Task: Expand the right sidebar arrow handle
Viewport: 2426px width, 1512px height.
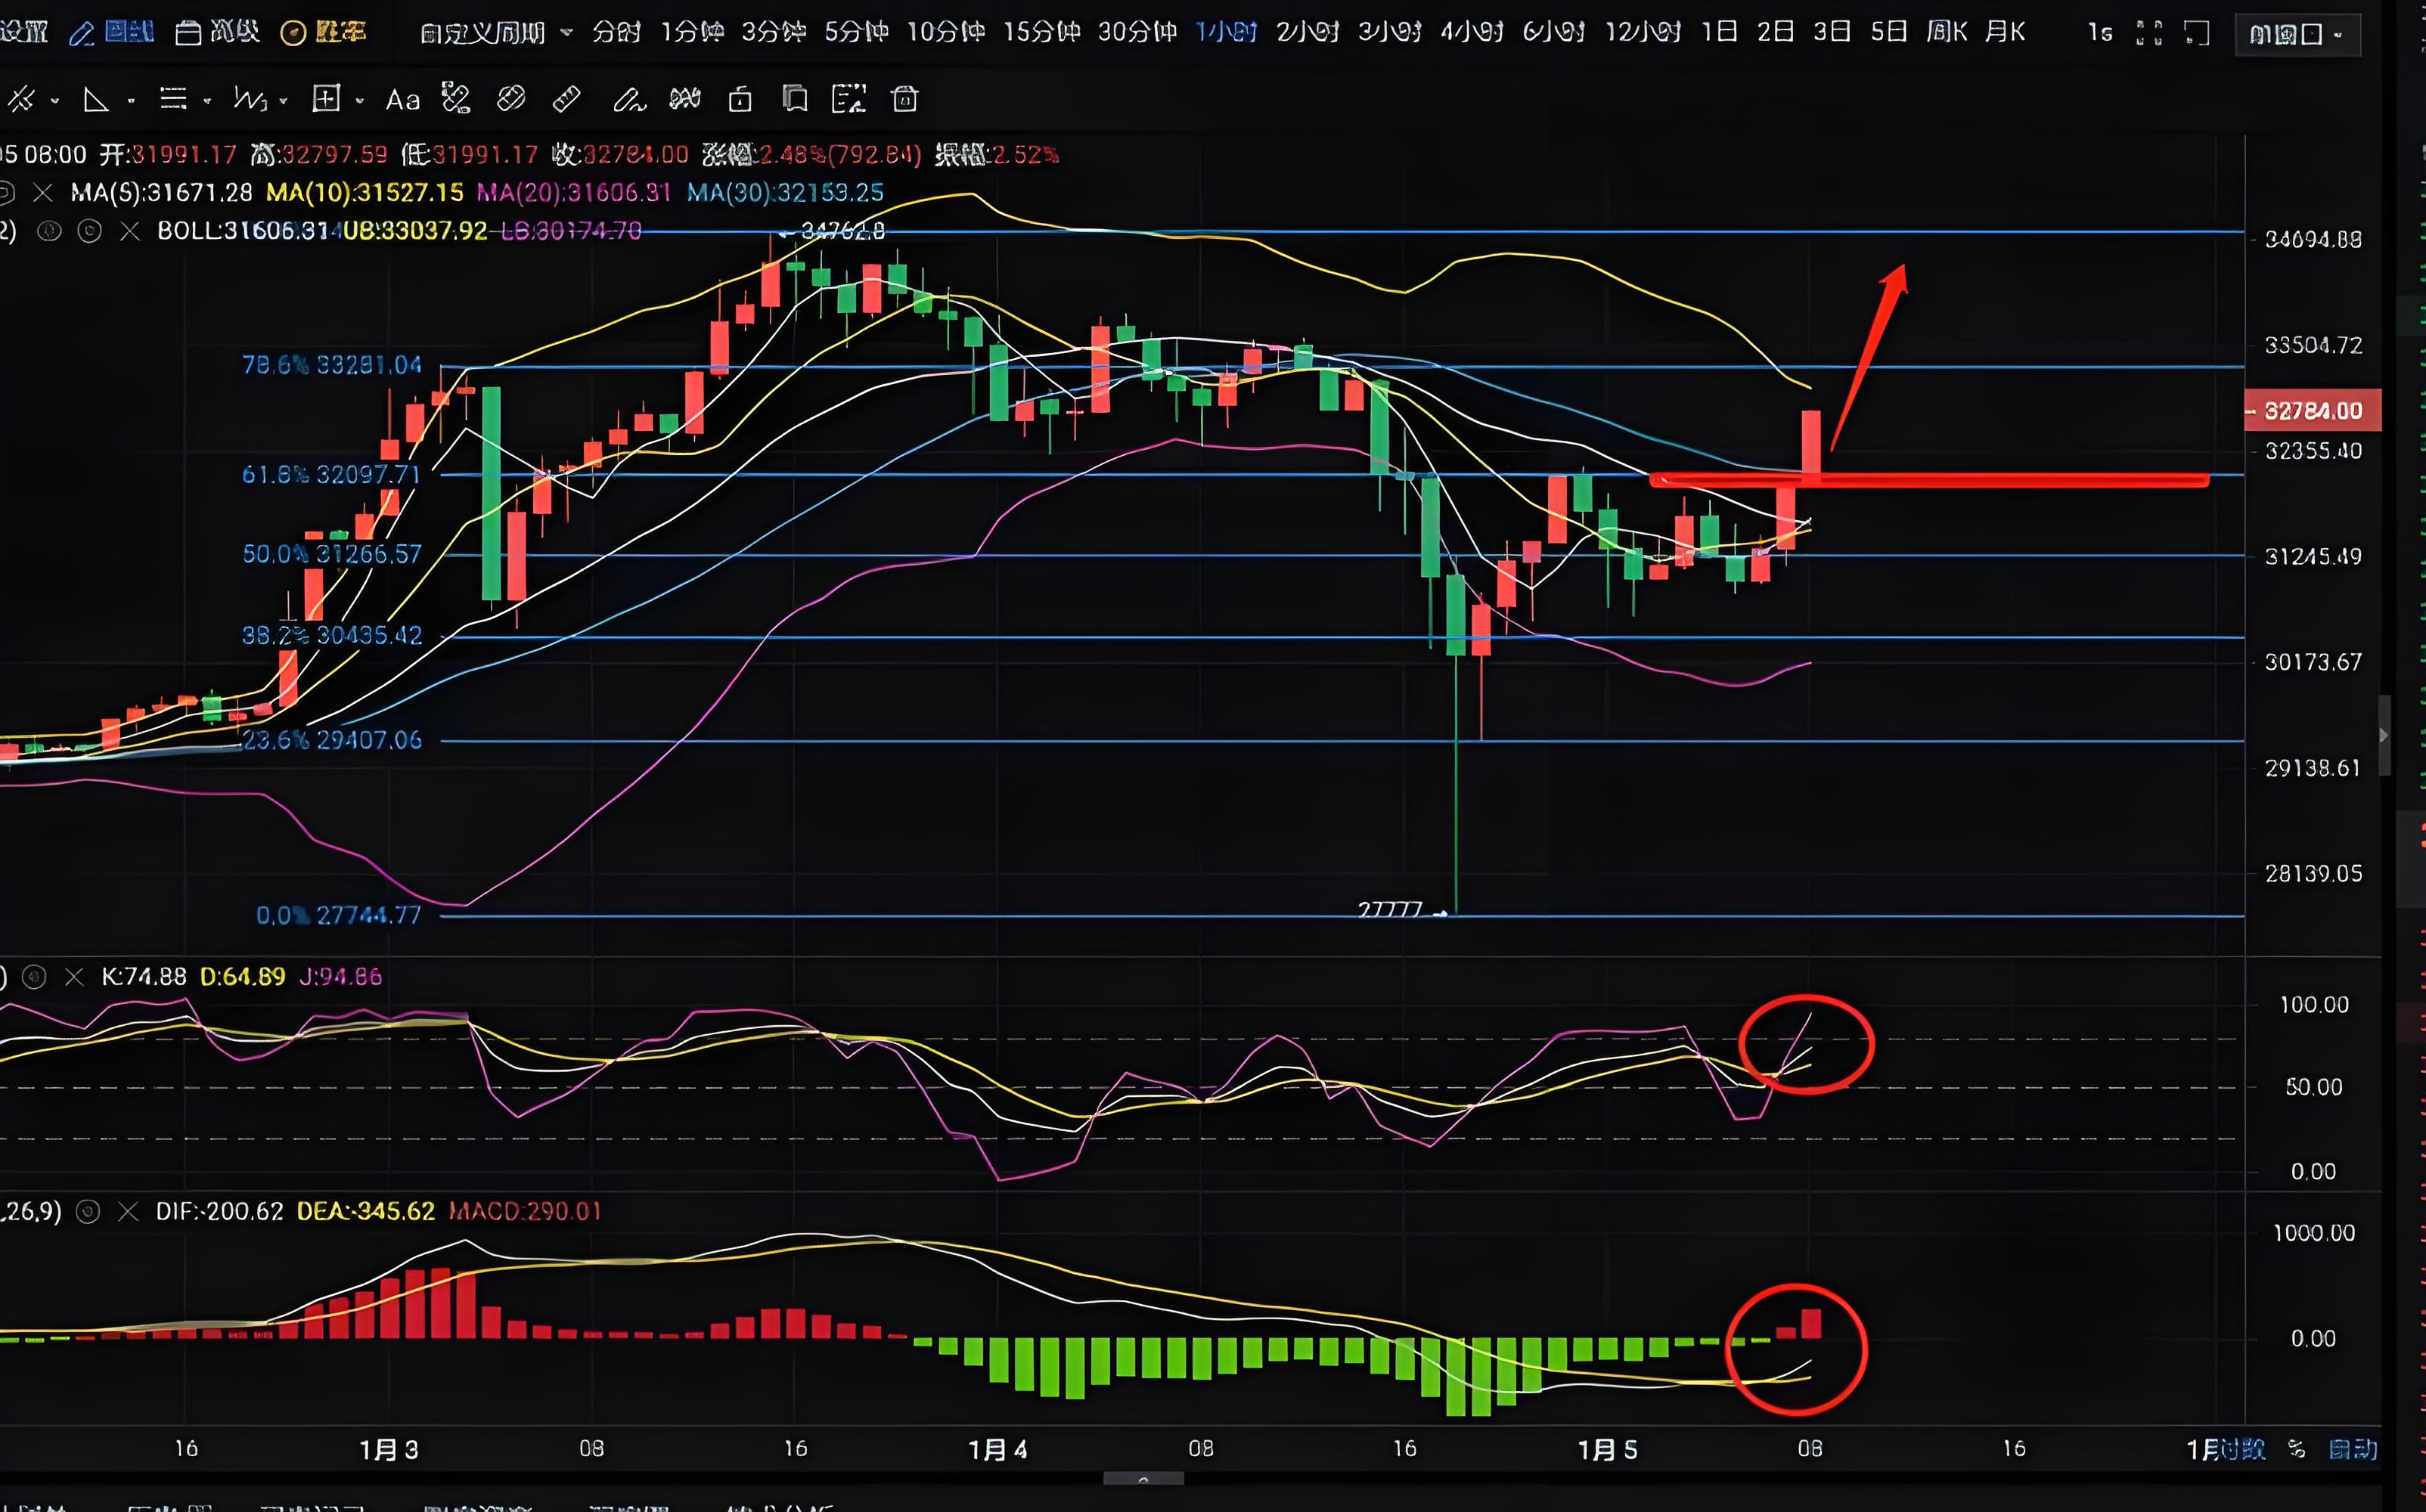Action: click(2384, 736)
